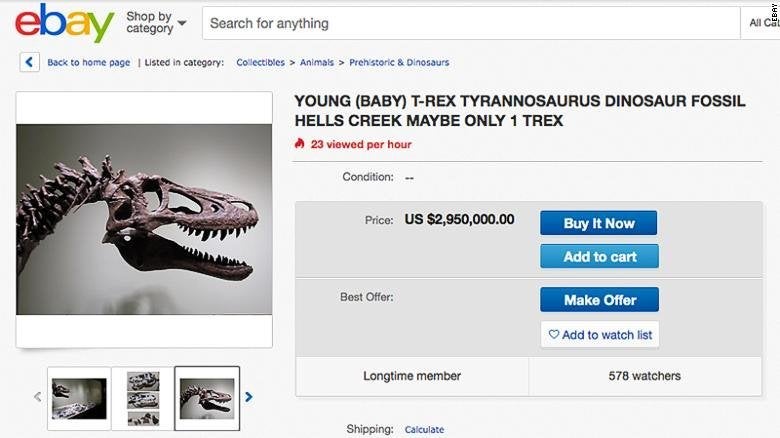Select the second fossil bones thumbnail
This screenshot has height=438, width=780.
[x=143, y=398]
